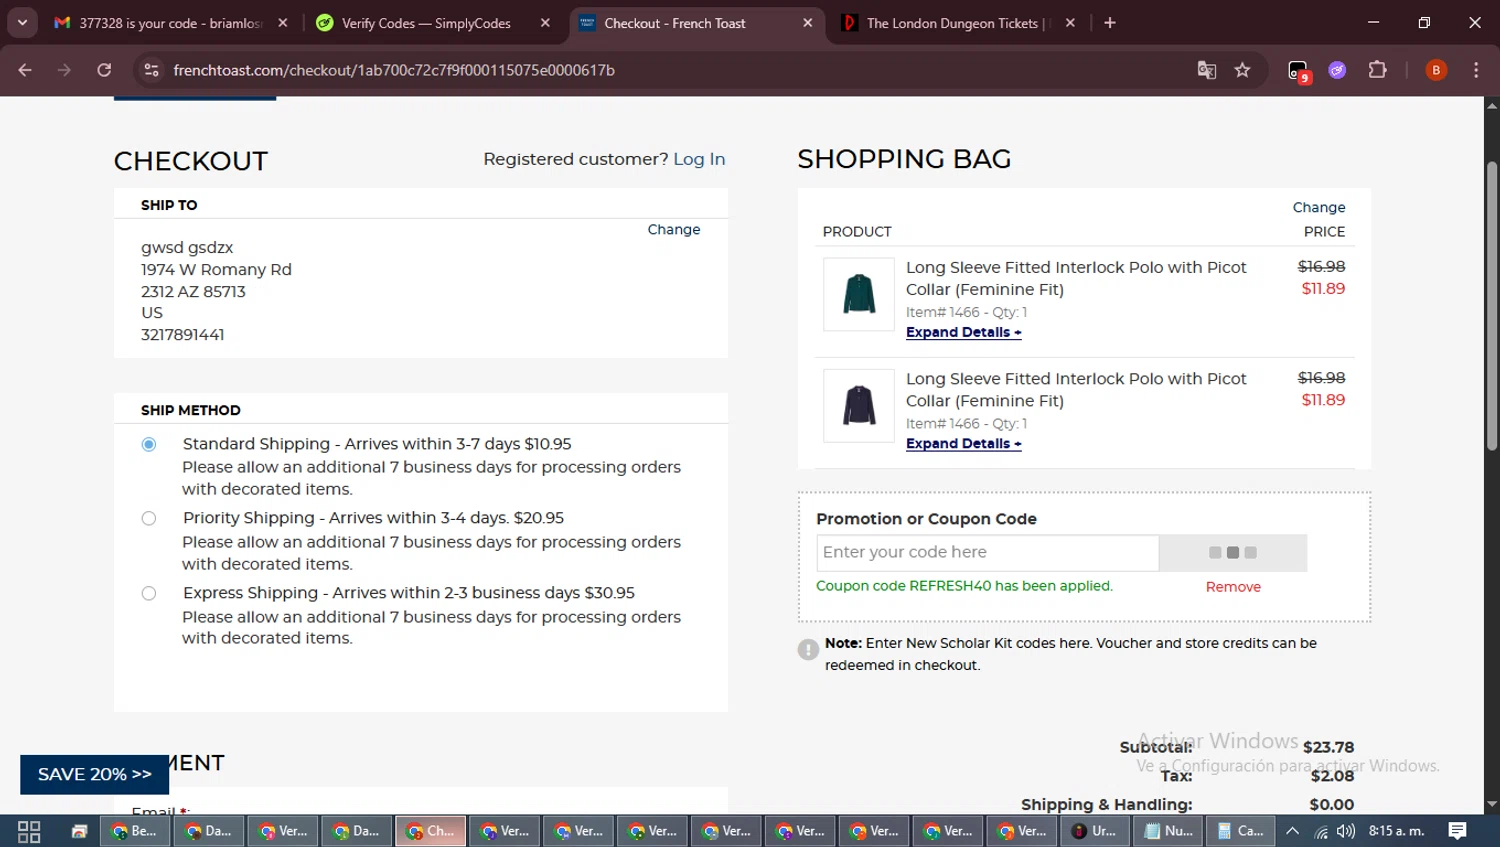Open the 'Nu...' notepad taskbar app
Image resolution: width=1500 pixels, height=847 pixels.
1169,831
